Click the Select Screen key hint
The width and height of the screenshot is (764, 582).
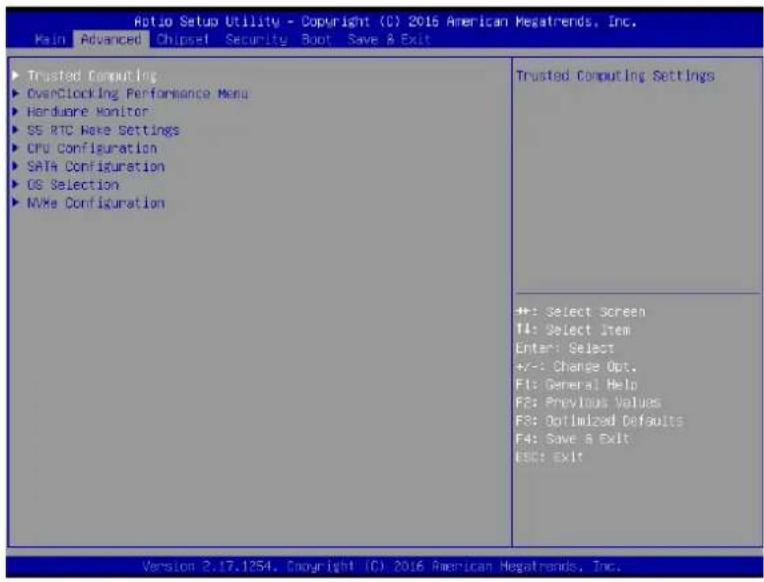581,312
